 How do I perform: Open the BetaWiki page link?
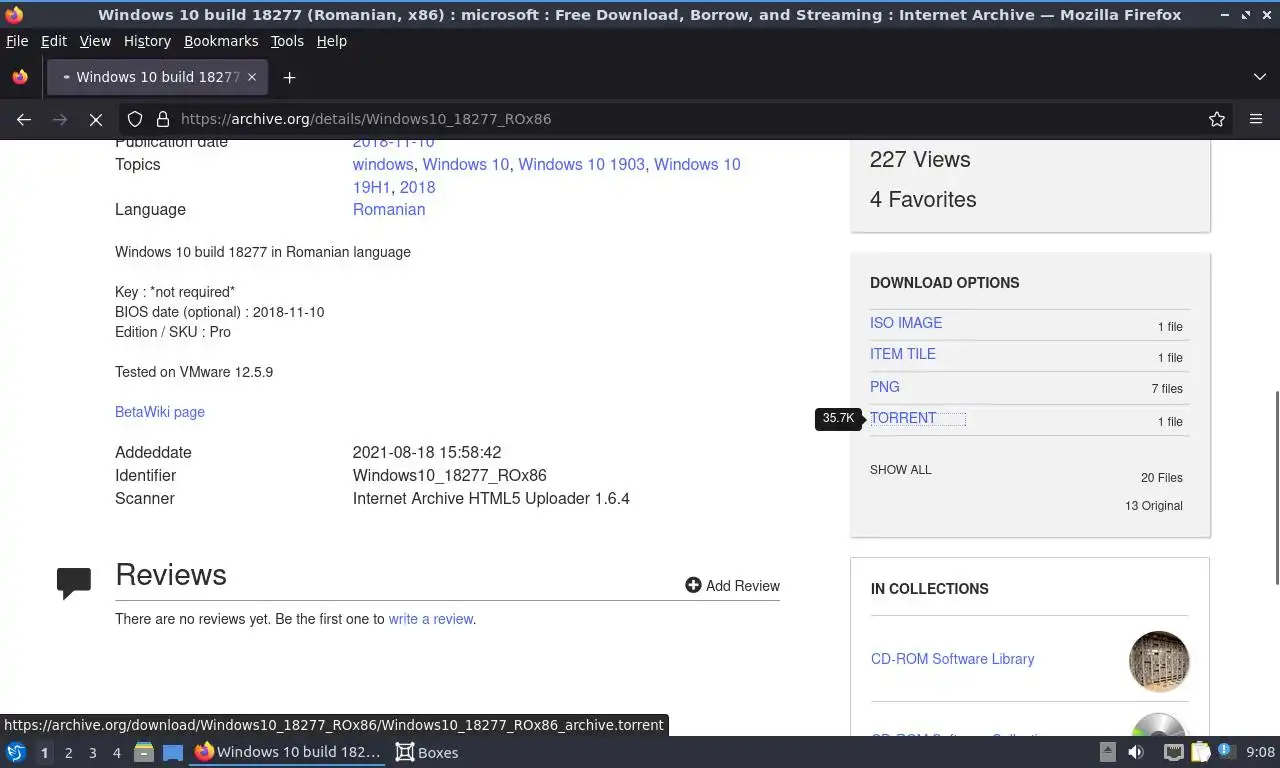[160, 412]
